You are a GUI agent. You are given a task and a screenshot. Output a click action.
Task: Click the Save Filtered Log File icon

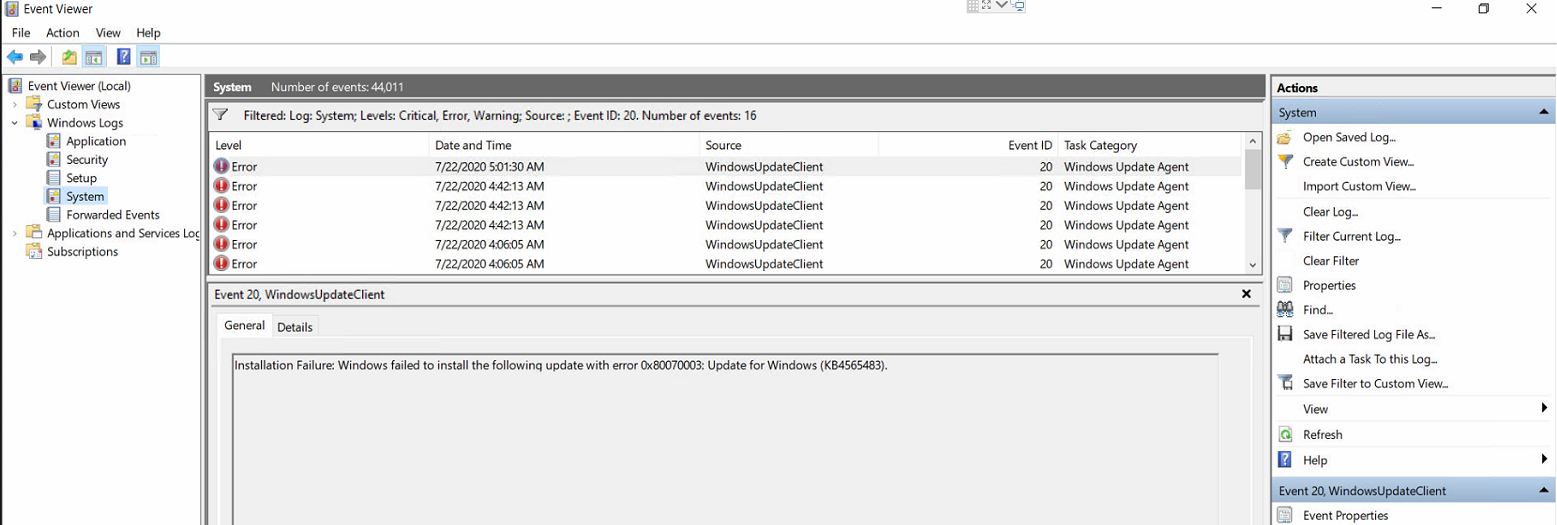click(1286, 335)
